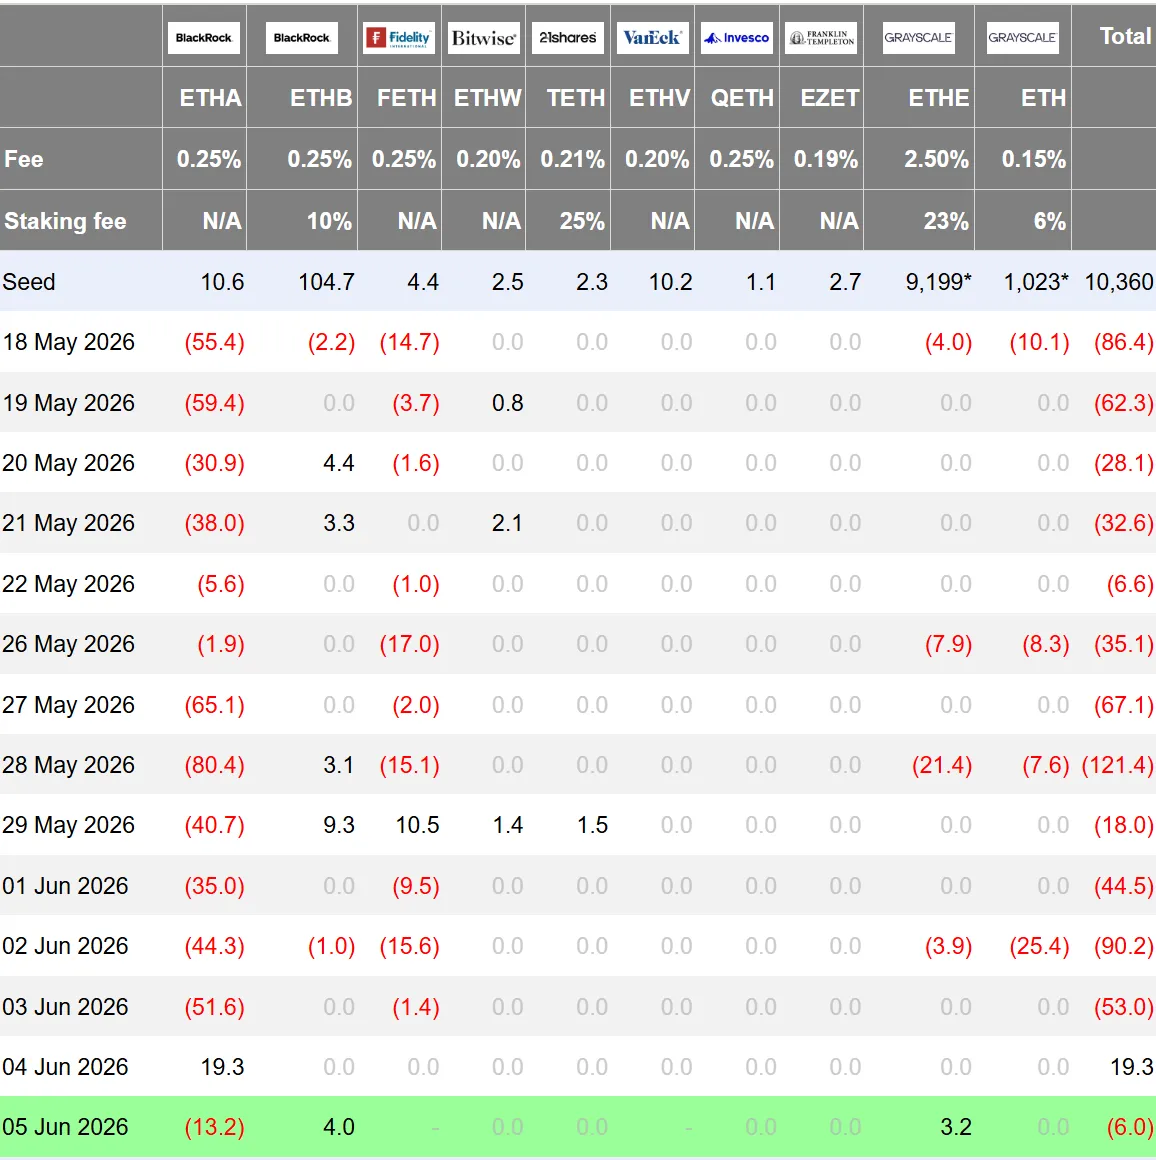The height and width of the screenshot is (1160, 1156).
Task: Click the 19.3 ETHA value on 04 Jun
Action: [223, 1067]
